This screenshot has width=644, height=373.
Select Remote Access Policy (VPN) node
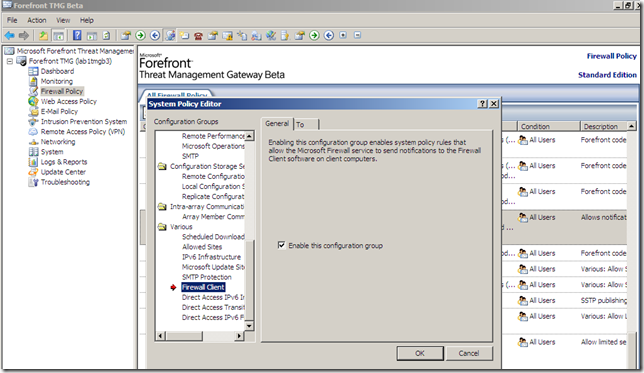tap(83, 131)
